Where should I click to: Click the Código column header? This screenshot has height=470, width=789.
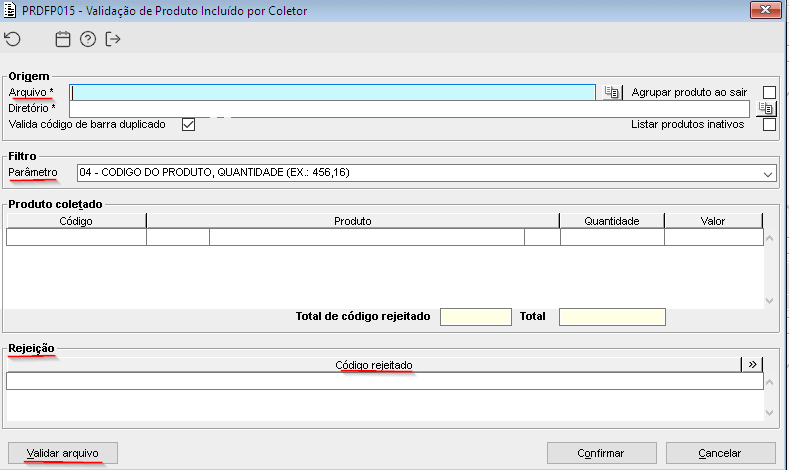pos(76,221)
